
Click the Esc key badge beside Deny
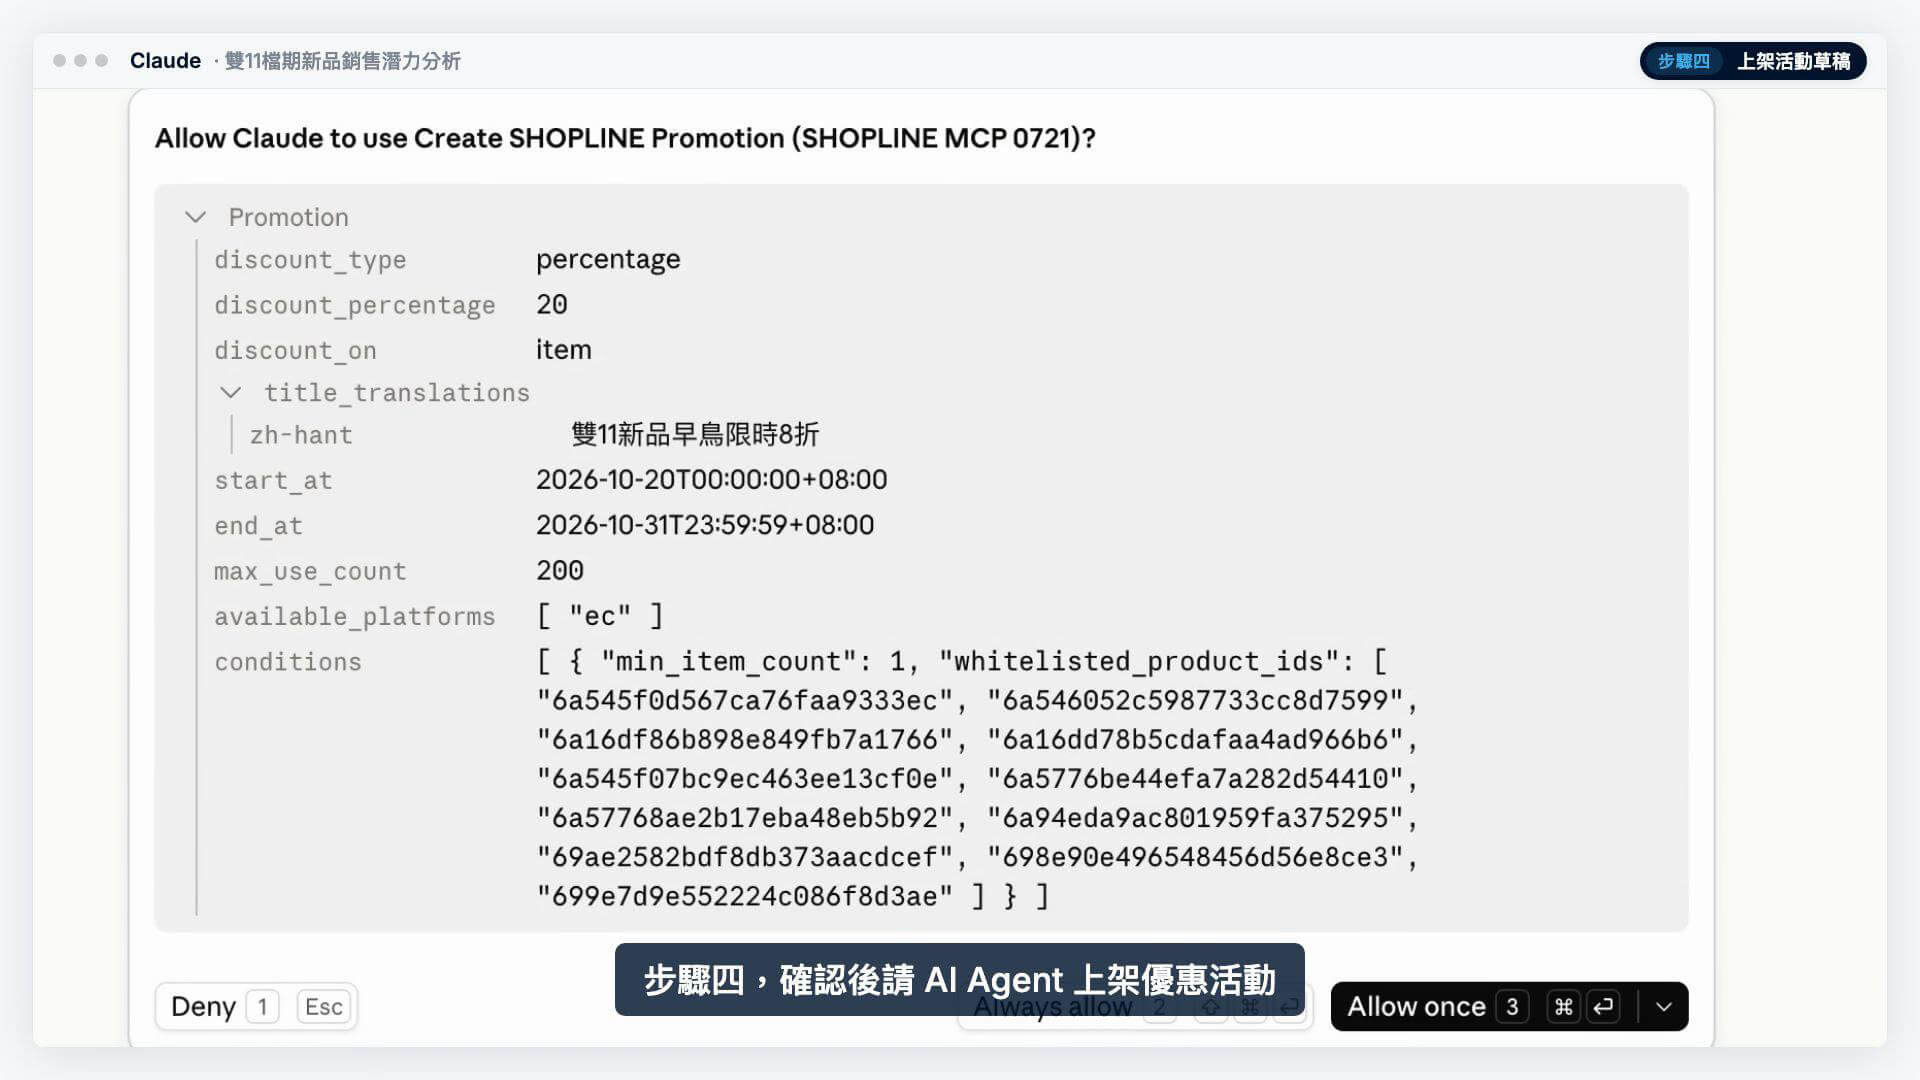tap(324, 1007)
